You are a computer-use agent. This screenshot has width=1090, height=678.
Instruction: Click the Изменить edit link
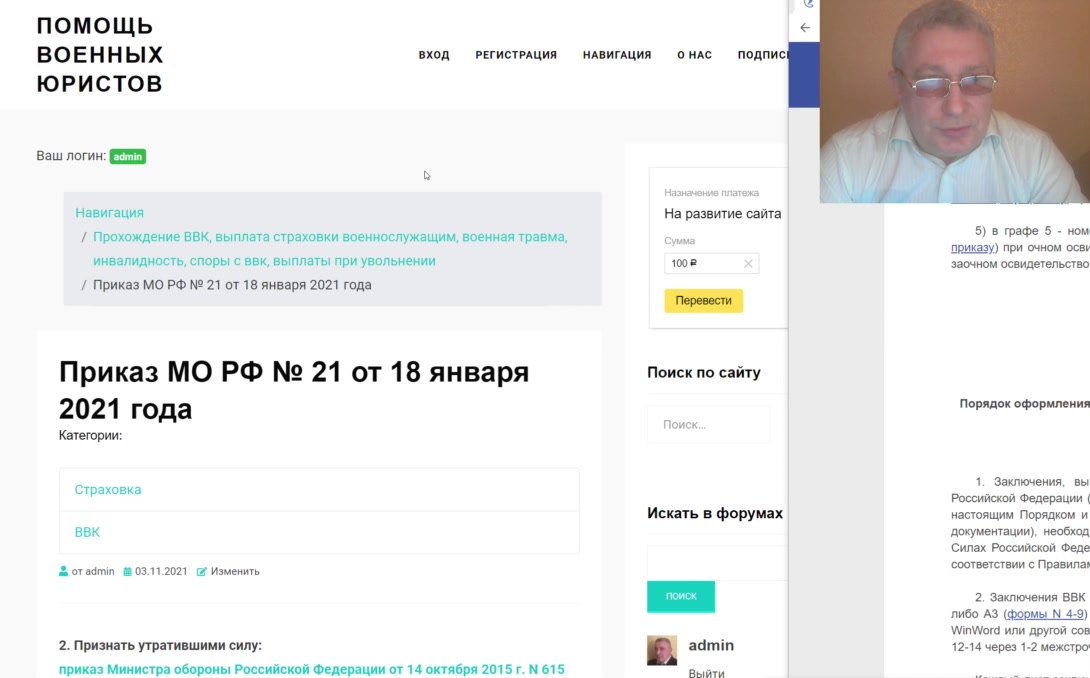click(x=235, y=572)
